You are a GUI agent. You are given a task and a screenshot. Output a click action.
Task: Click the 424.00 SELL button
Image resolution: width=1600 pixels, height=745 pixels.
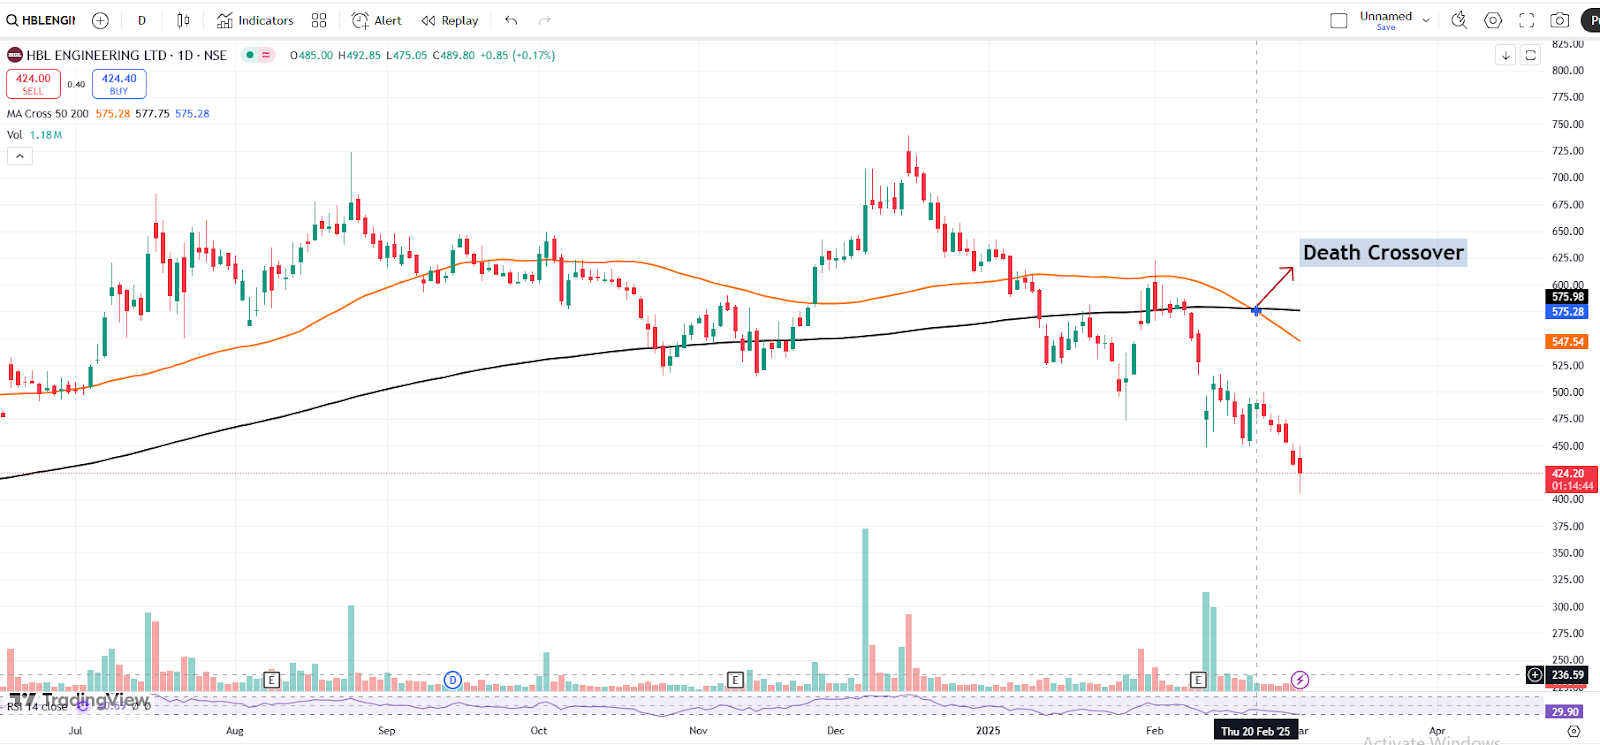(33, 84)
